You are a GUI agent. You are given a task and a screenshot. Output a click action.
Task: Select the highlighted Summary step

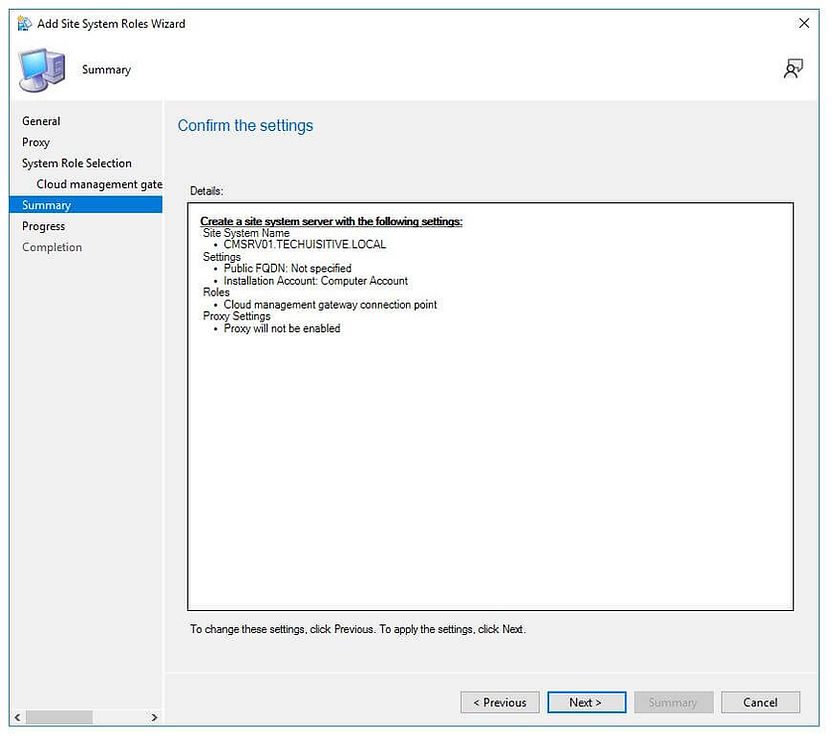pos(45,204)
